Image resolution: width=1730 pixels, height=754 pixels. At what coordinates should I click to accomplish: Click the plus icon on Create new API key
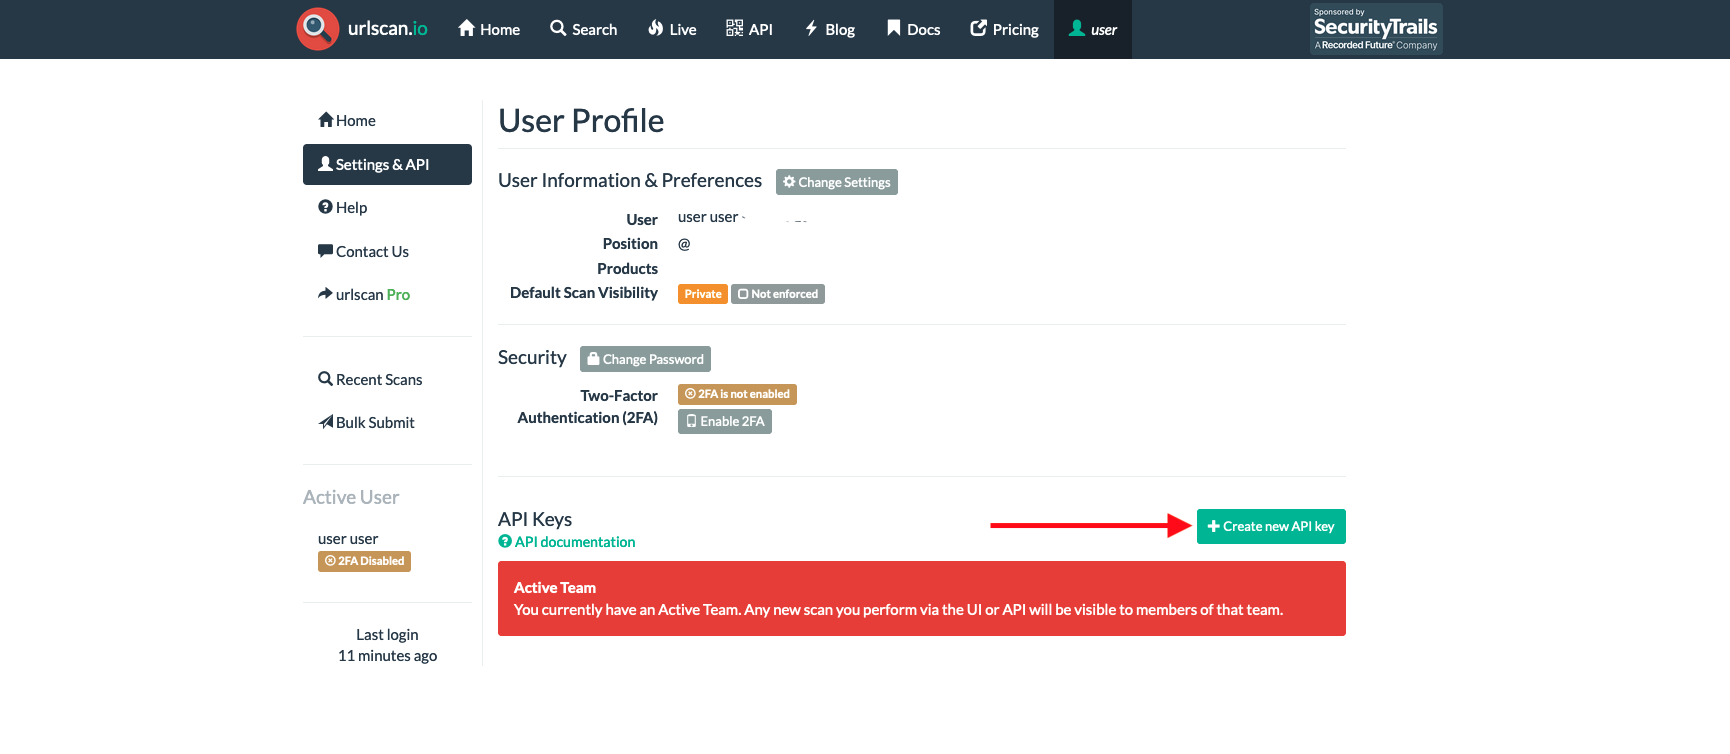tap(1213, 526)
